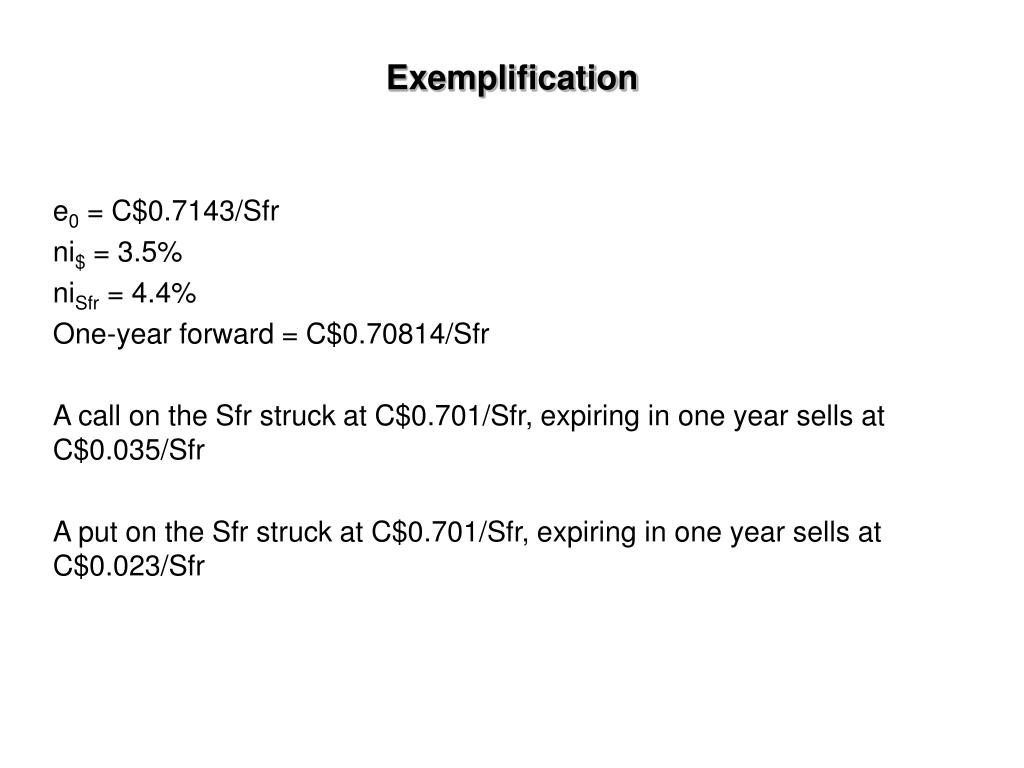This screenshot has height=768, width=1024.
Task: Click 'expiring in one year' in call paragraph
Action: pyautogui.click(x=664, y=417)
